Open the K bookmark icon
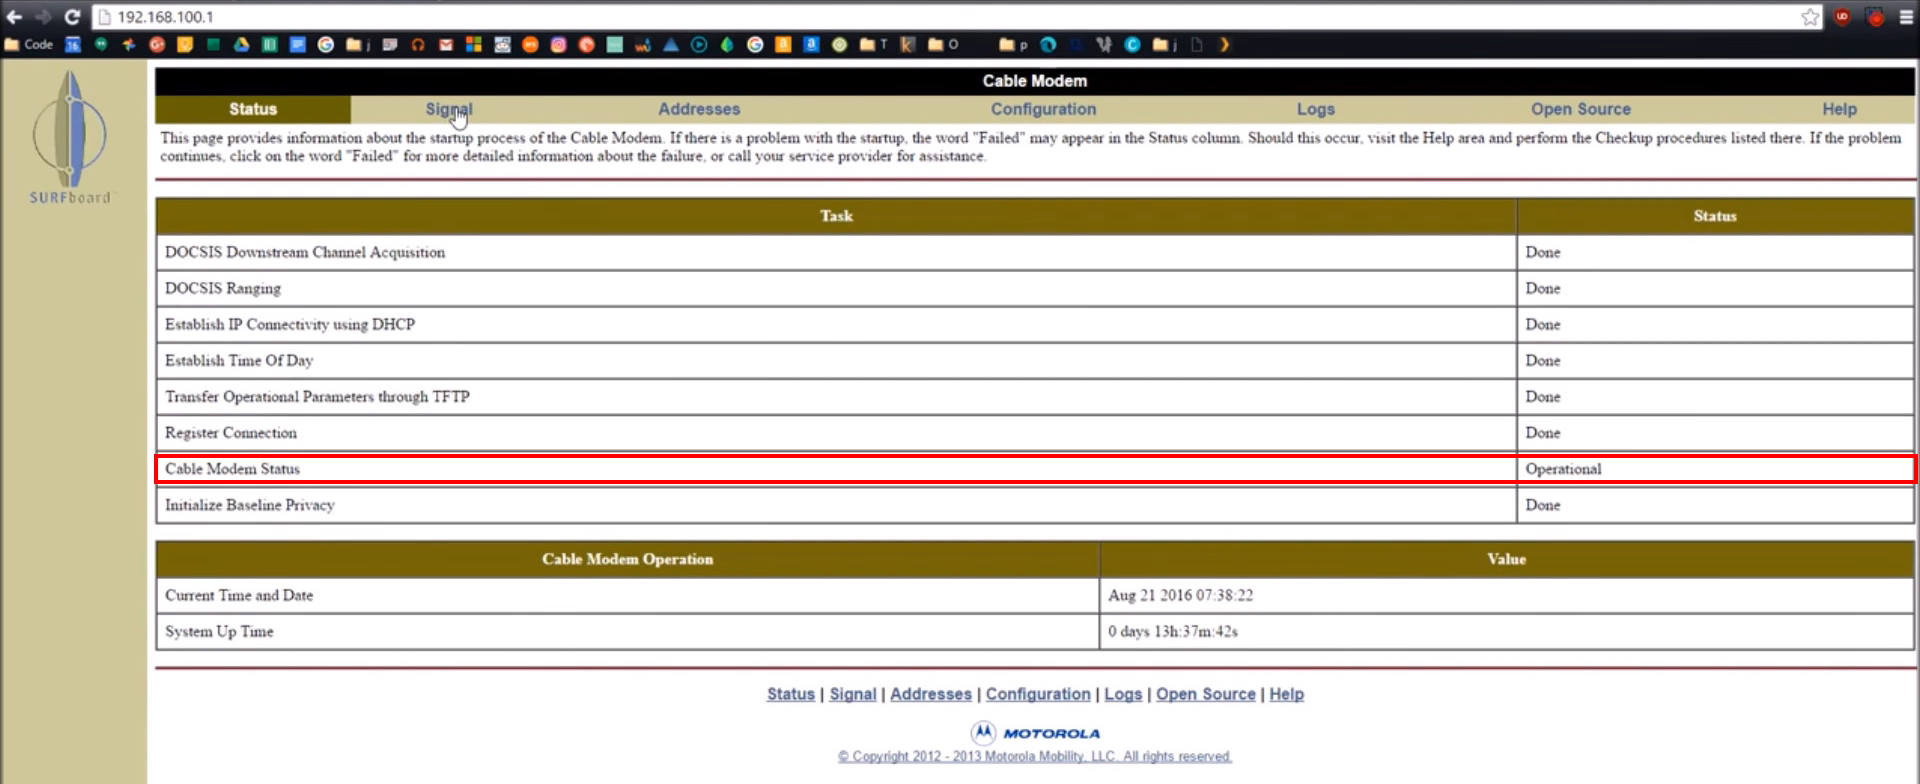The width and height of the screenshot is (1920, 784). [x=908, y=44]
